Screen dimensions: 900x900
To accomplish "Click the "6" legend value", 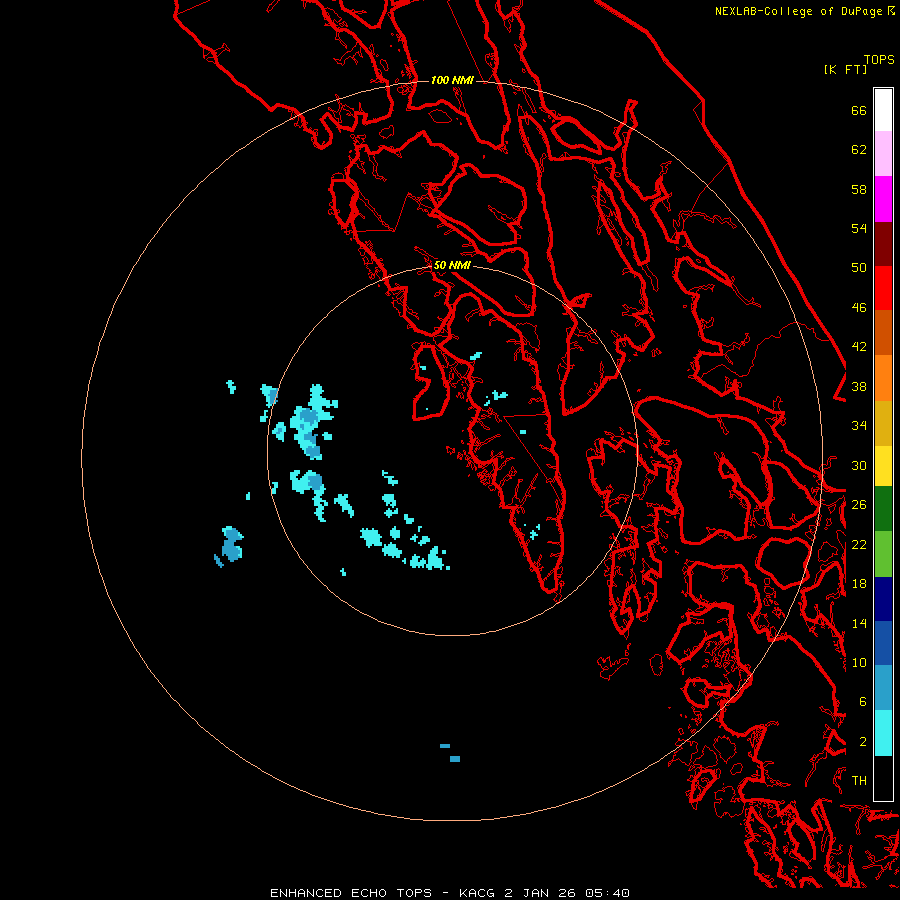I will click(x=863, y=702).
